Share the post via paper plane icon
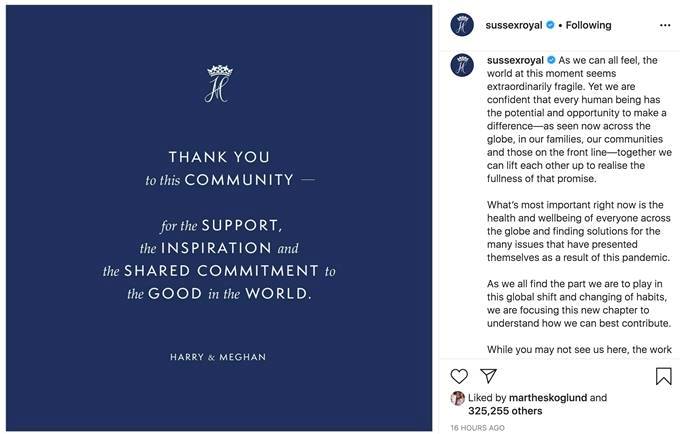Screen dimensions: 680x434 tap(489, 376)
